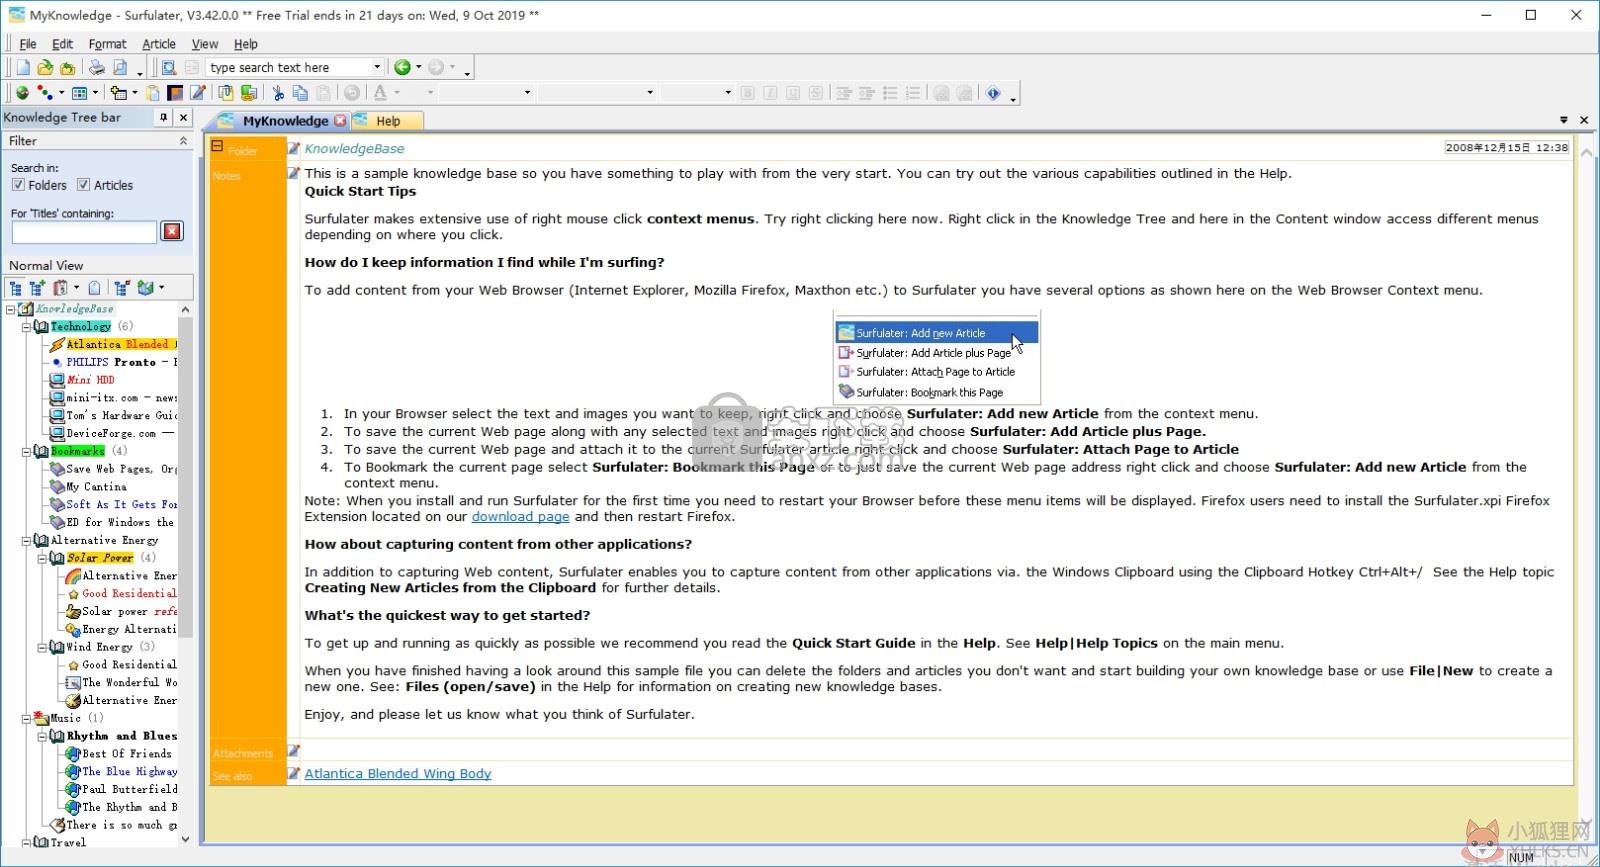Click the Search magnifier icon beside search box
Image resolution: width=1600 pixels, height=867 pixels.
[169, 67]
